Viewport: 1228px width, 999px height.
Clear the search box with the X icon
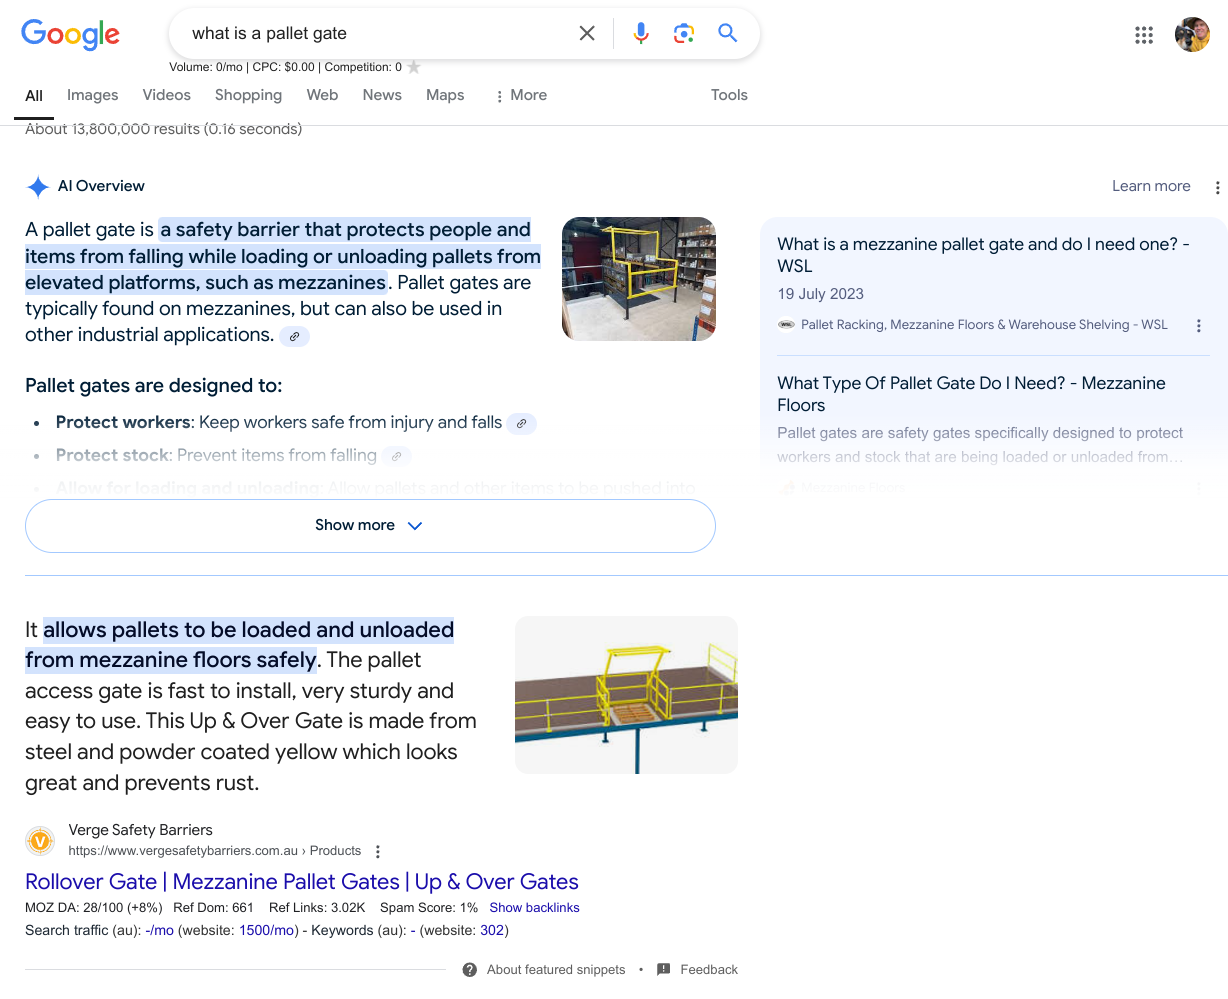coord(587,33)
